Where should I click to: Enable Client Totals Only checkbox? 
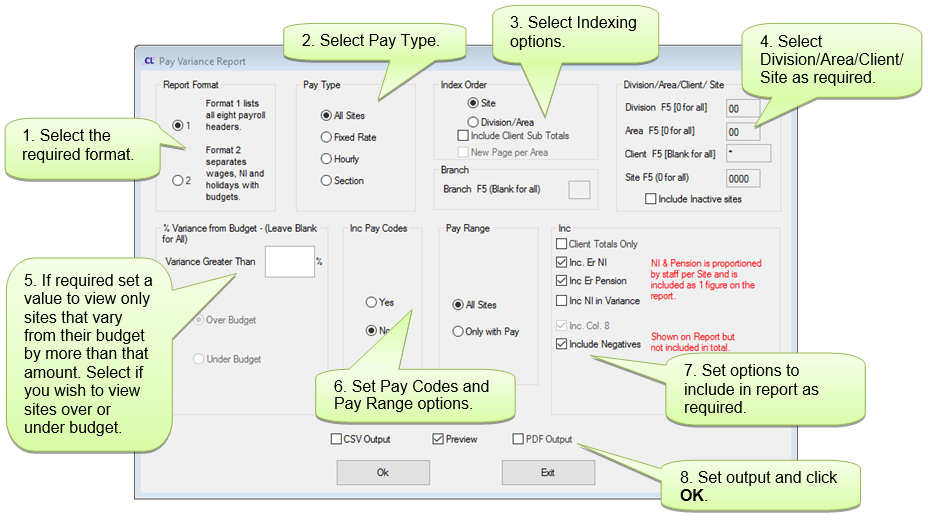pyautogui.click(x=561, y=243)
